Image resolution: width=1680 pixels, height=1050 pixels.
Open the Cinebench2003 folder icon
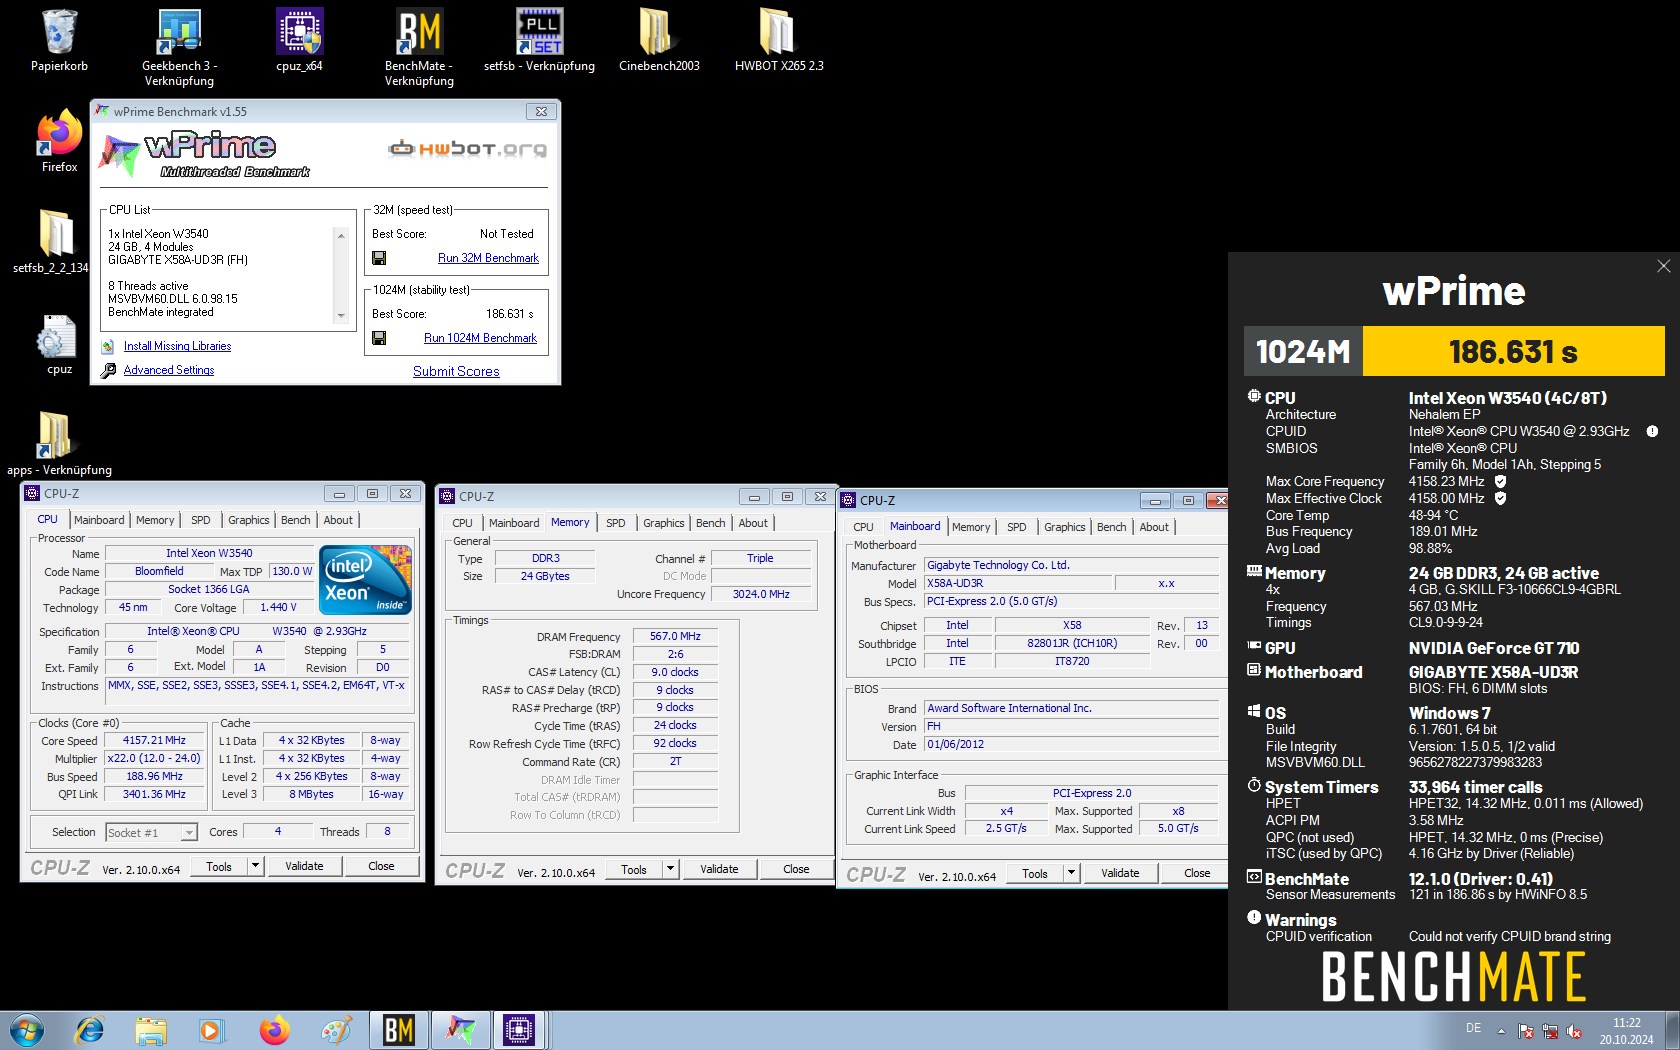click(x=658, y=32)
